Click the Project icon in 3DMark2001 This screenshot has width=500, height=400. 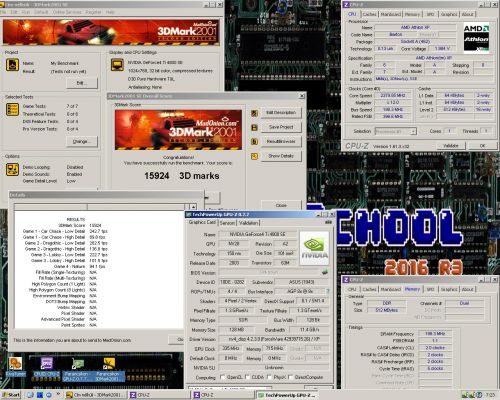tap(12, 65)
